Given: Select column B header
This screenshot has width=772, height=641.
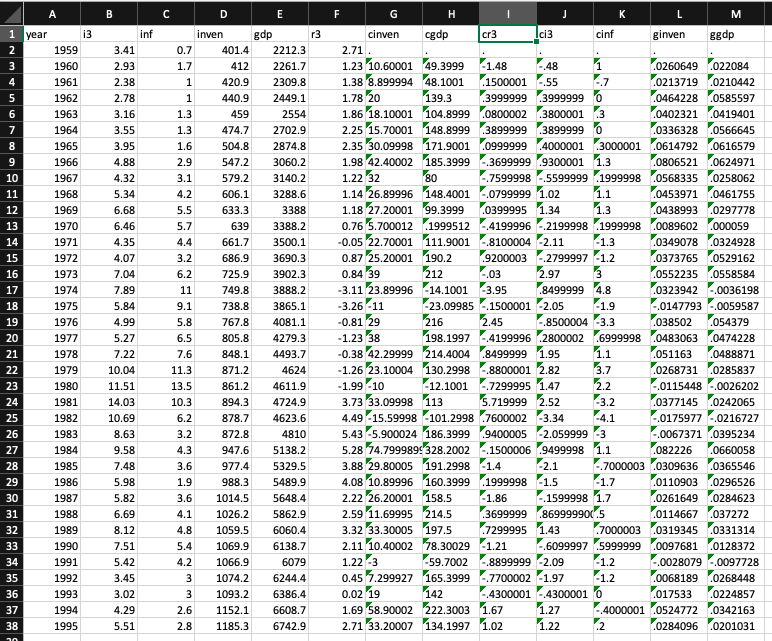Looking at the screenshot, I should (x=109, y=14).
